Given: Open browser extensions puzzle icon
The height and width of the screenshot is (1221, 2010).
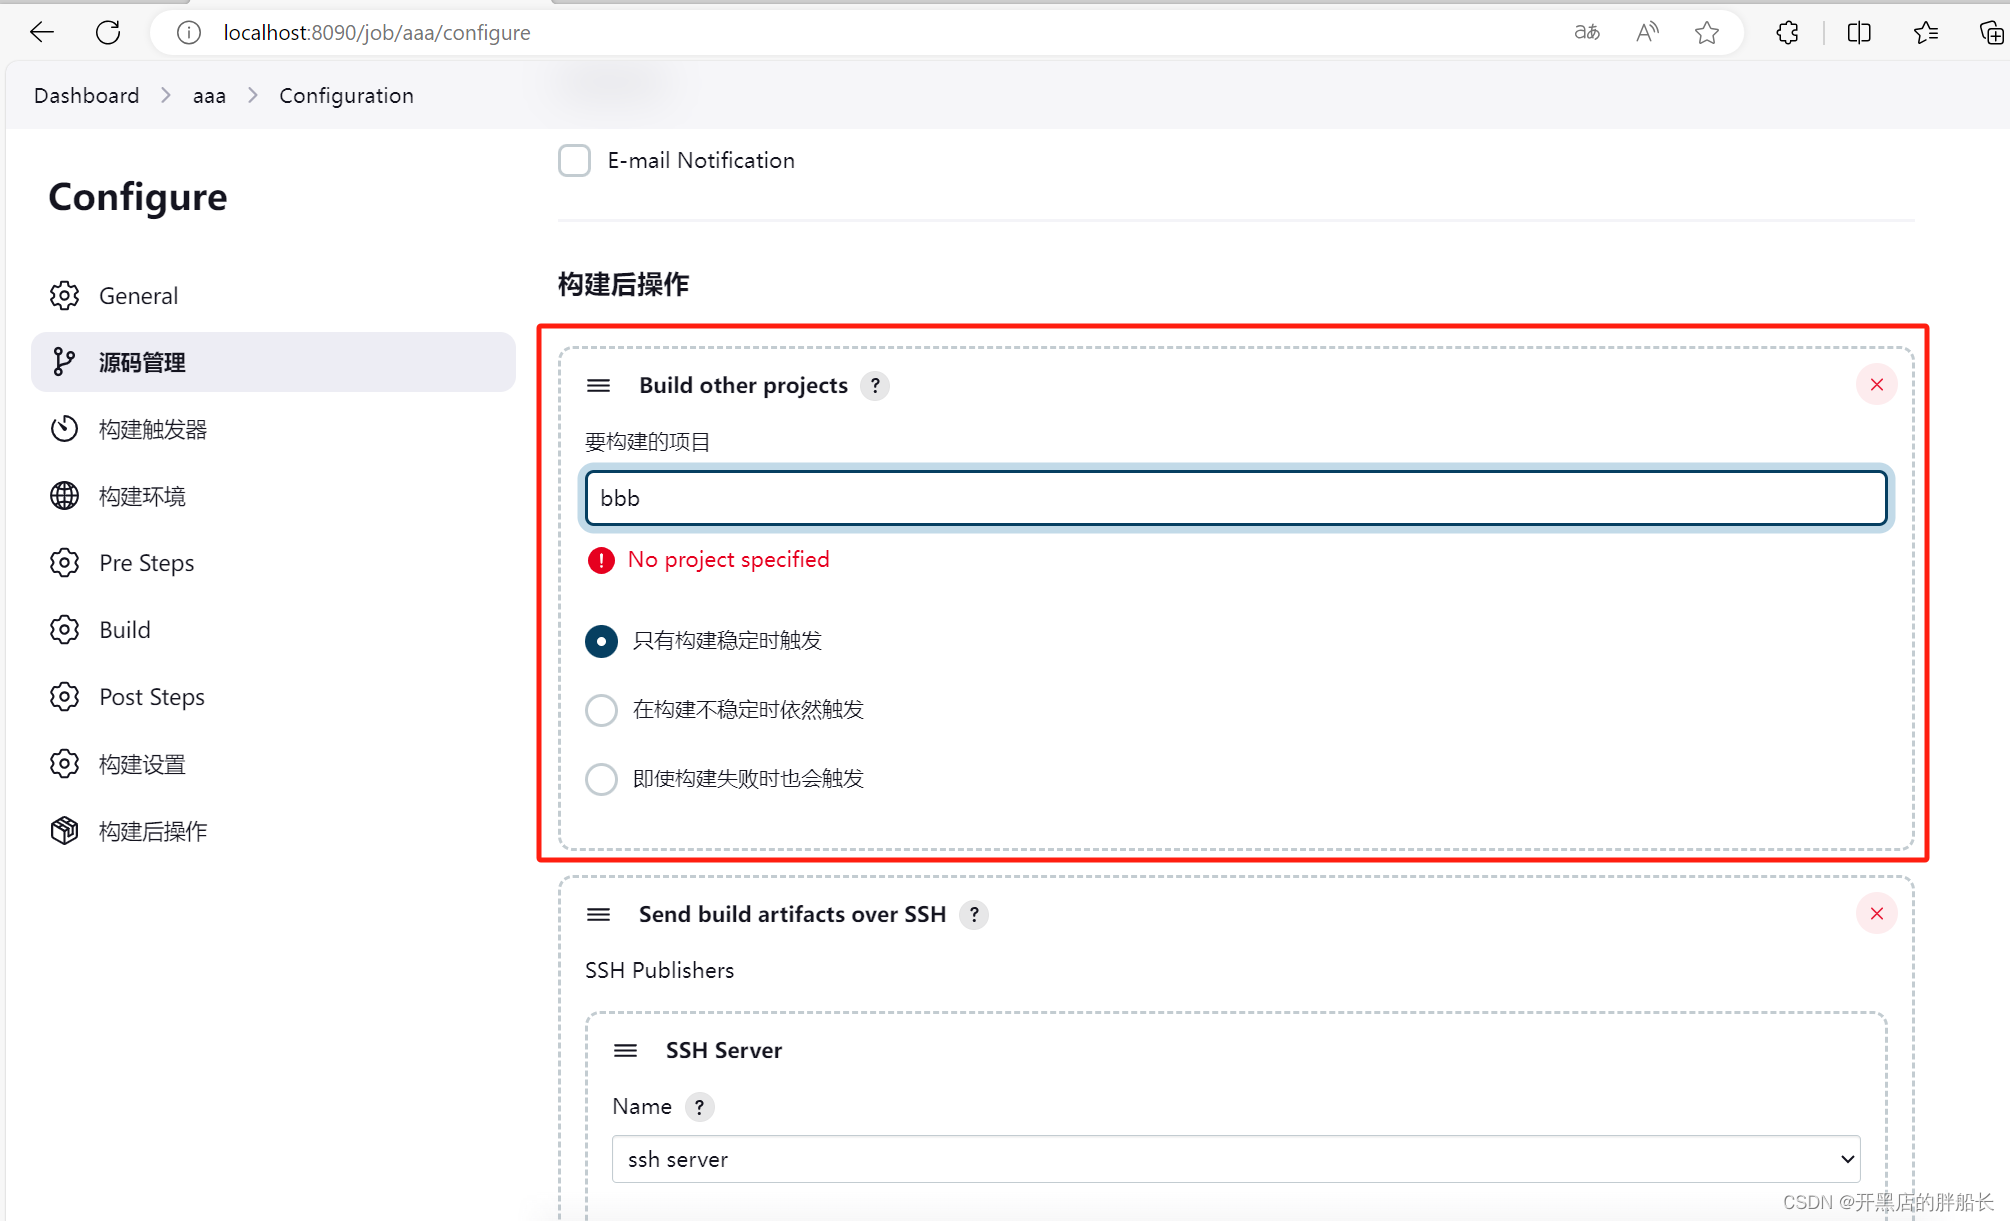Looking at the screenshot, I should point(1788,32).
